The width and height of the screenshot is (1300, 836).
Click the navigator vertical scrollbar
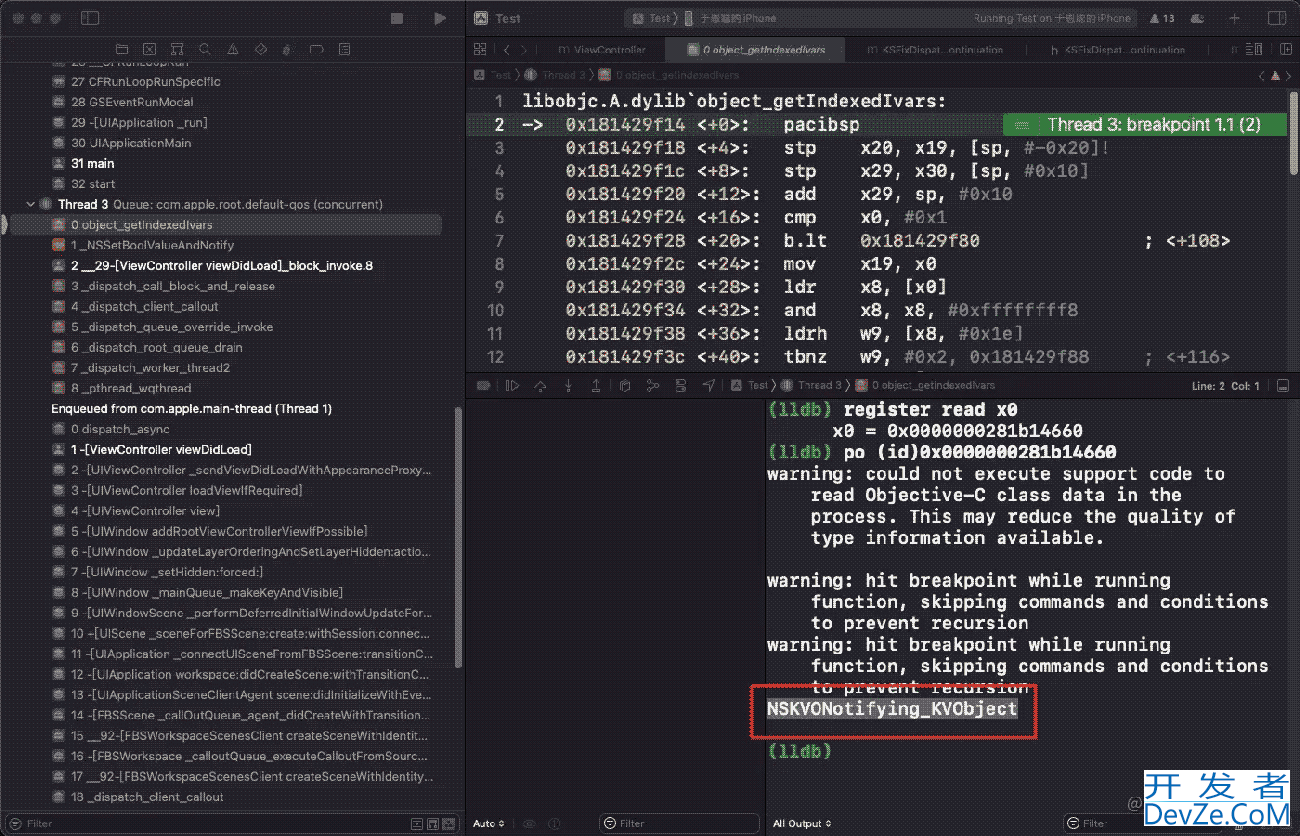tap(459, 535)
